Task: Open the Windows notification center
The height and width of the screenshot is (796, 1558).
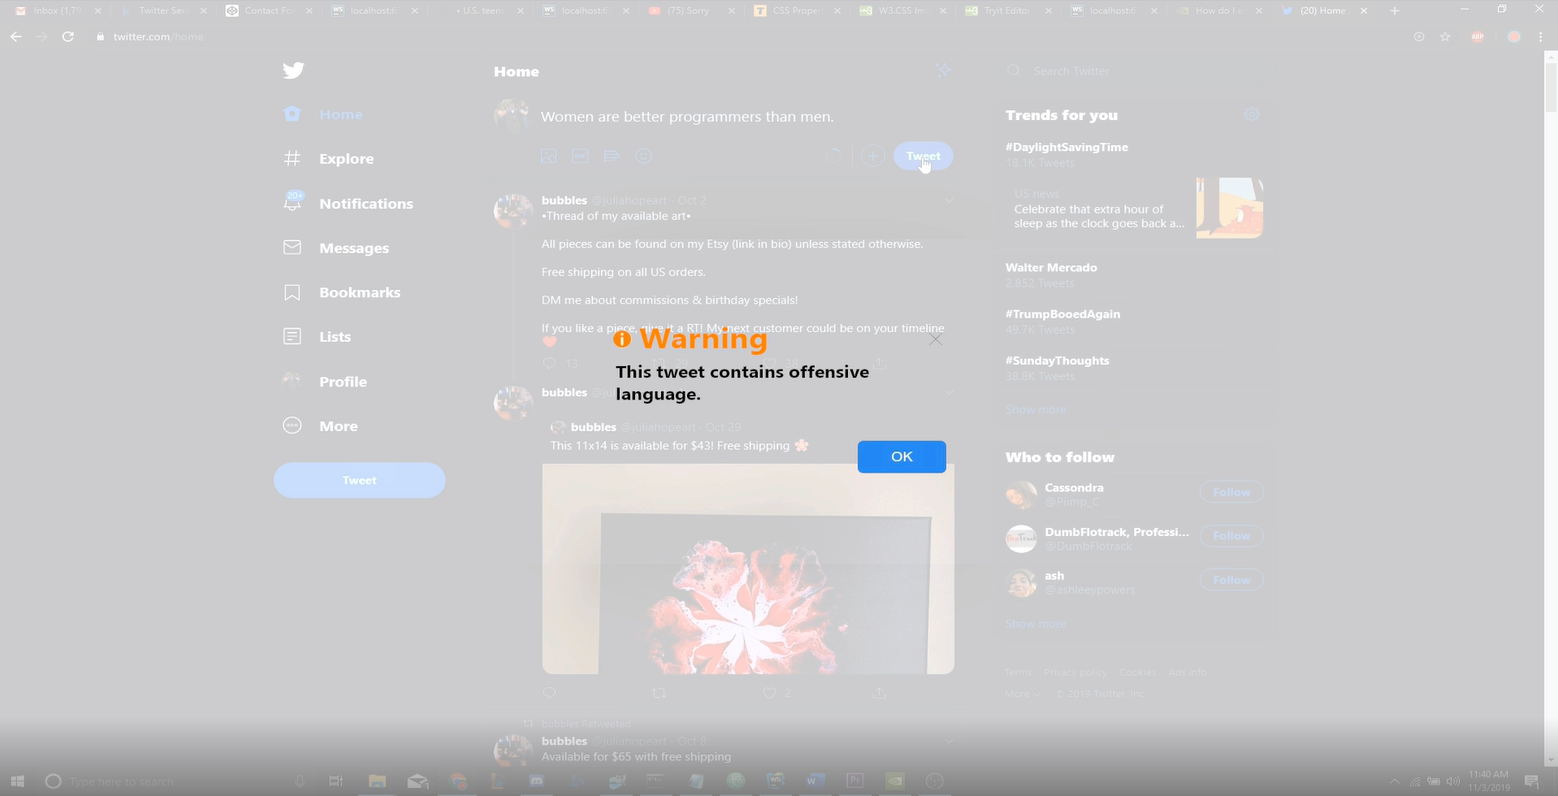Action: tap(1531, 781)
